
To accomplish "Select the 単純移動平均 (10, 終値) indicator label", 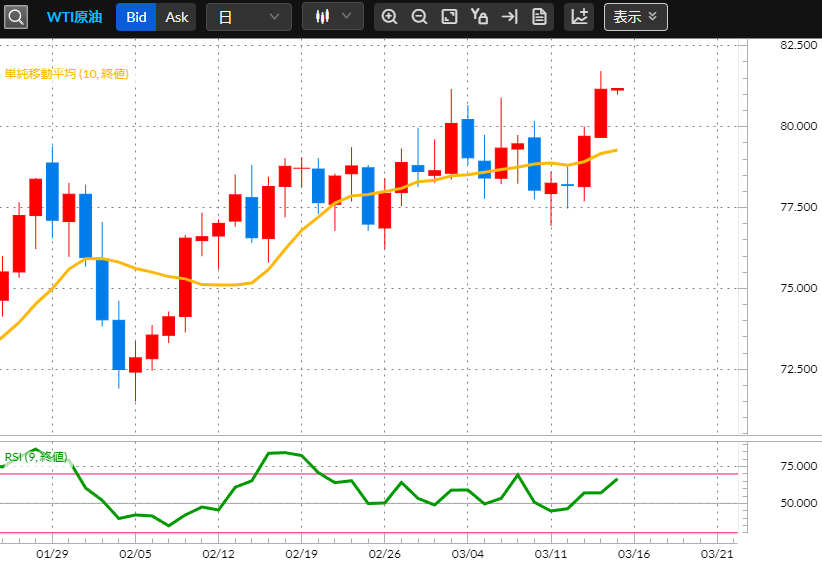I will tap(67, 74).
